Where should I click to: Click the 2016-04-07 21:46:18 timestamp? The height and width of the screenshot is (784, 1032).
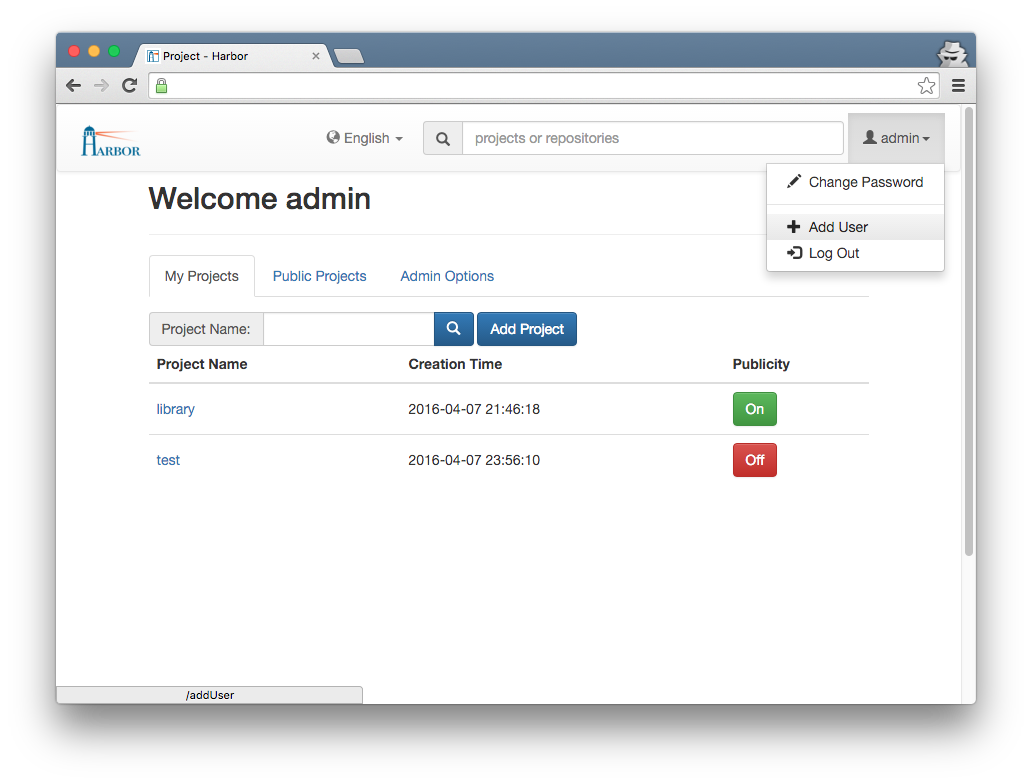tap(474, 409)
